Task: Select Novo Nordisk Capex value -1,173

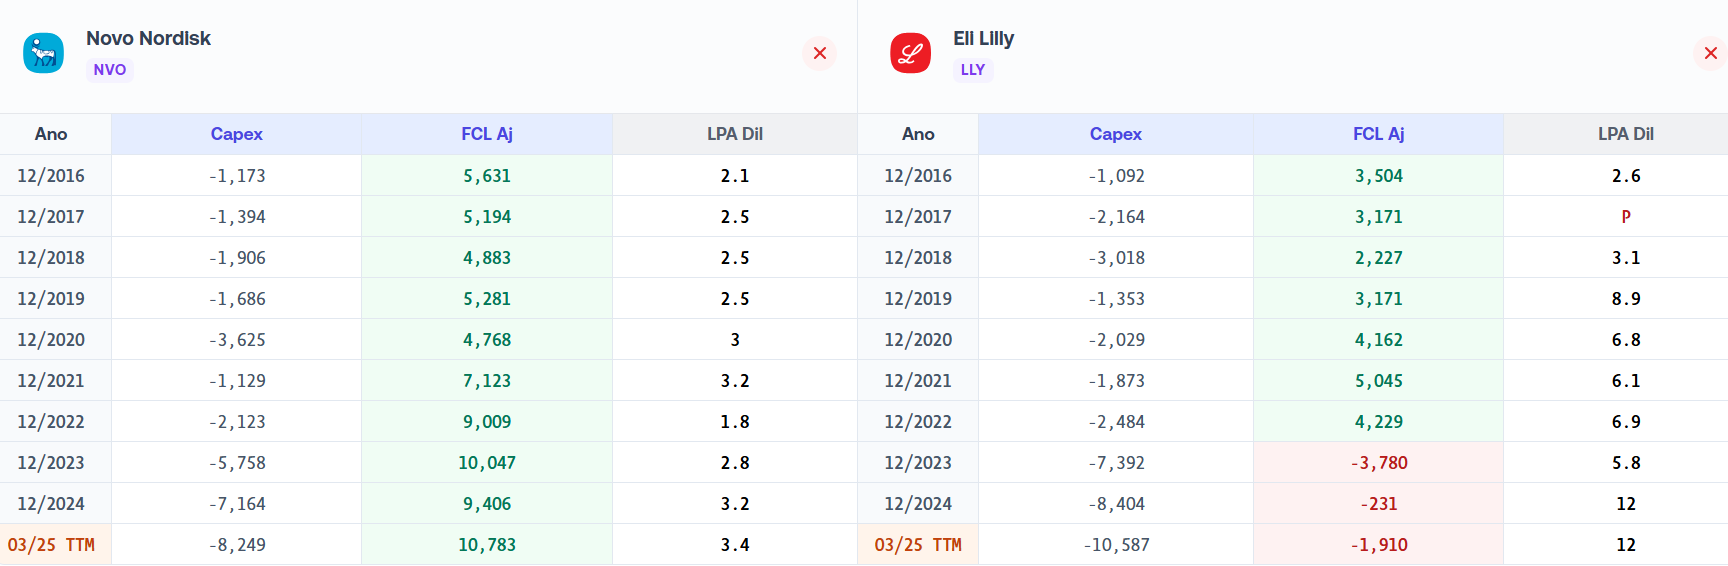Action: point(237,176)
